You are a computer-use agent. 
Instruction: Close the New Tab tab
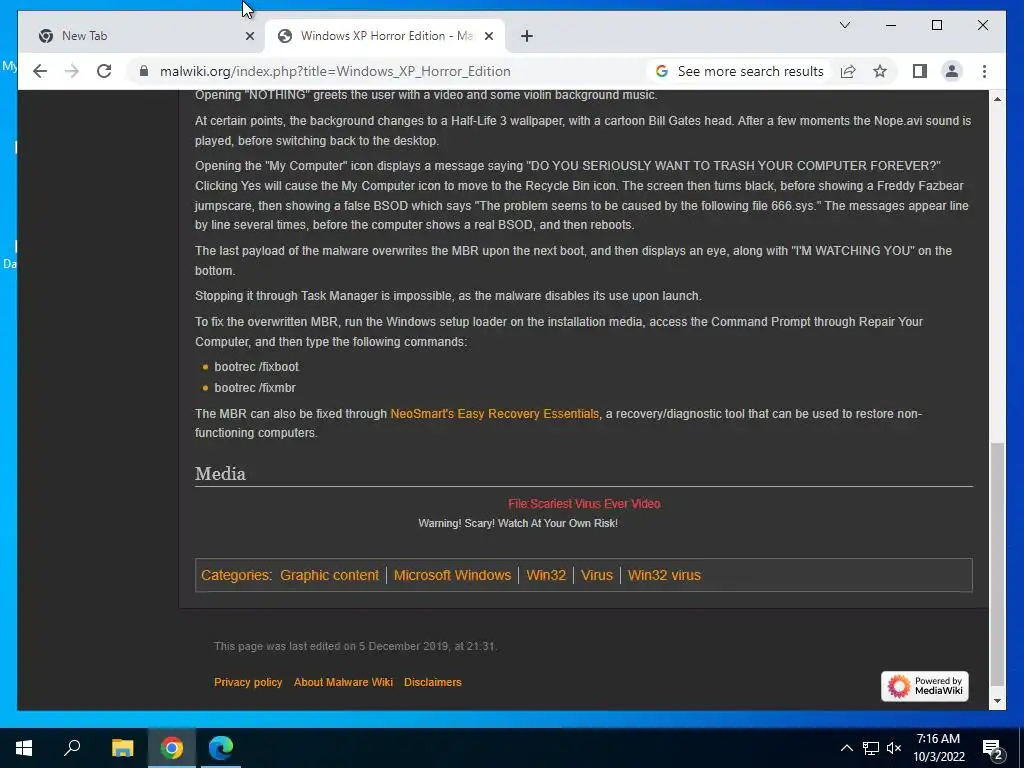[x=249, y=36]
